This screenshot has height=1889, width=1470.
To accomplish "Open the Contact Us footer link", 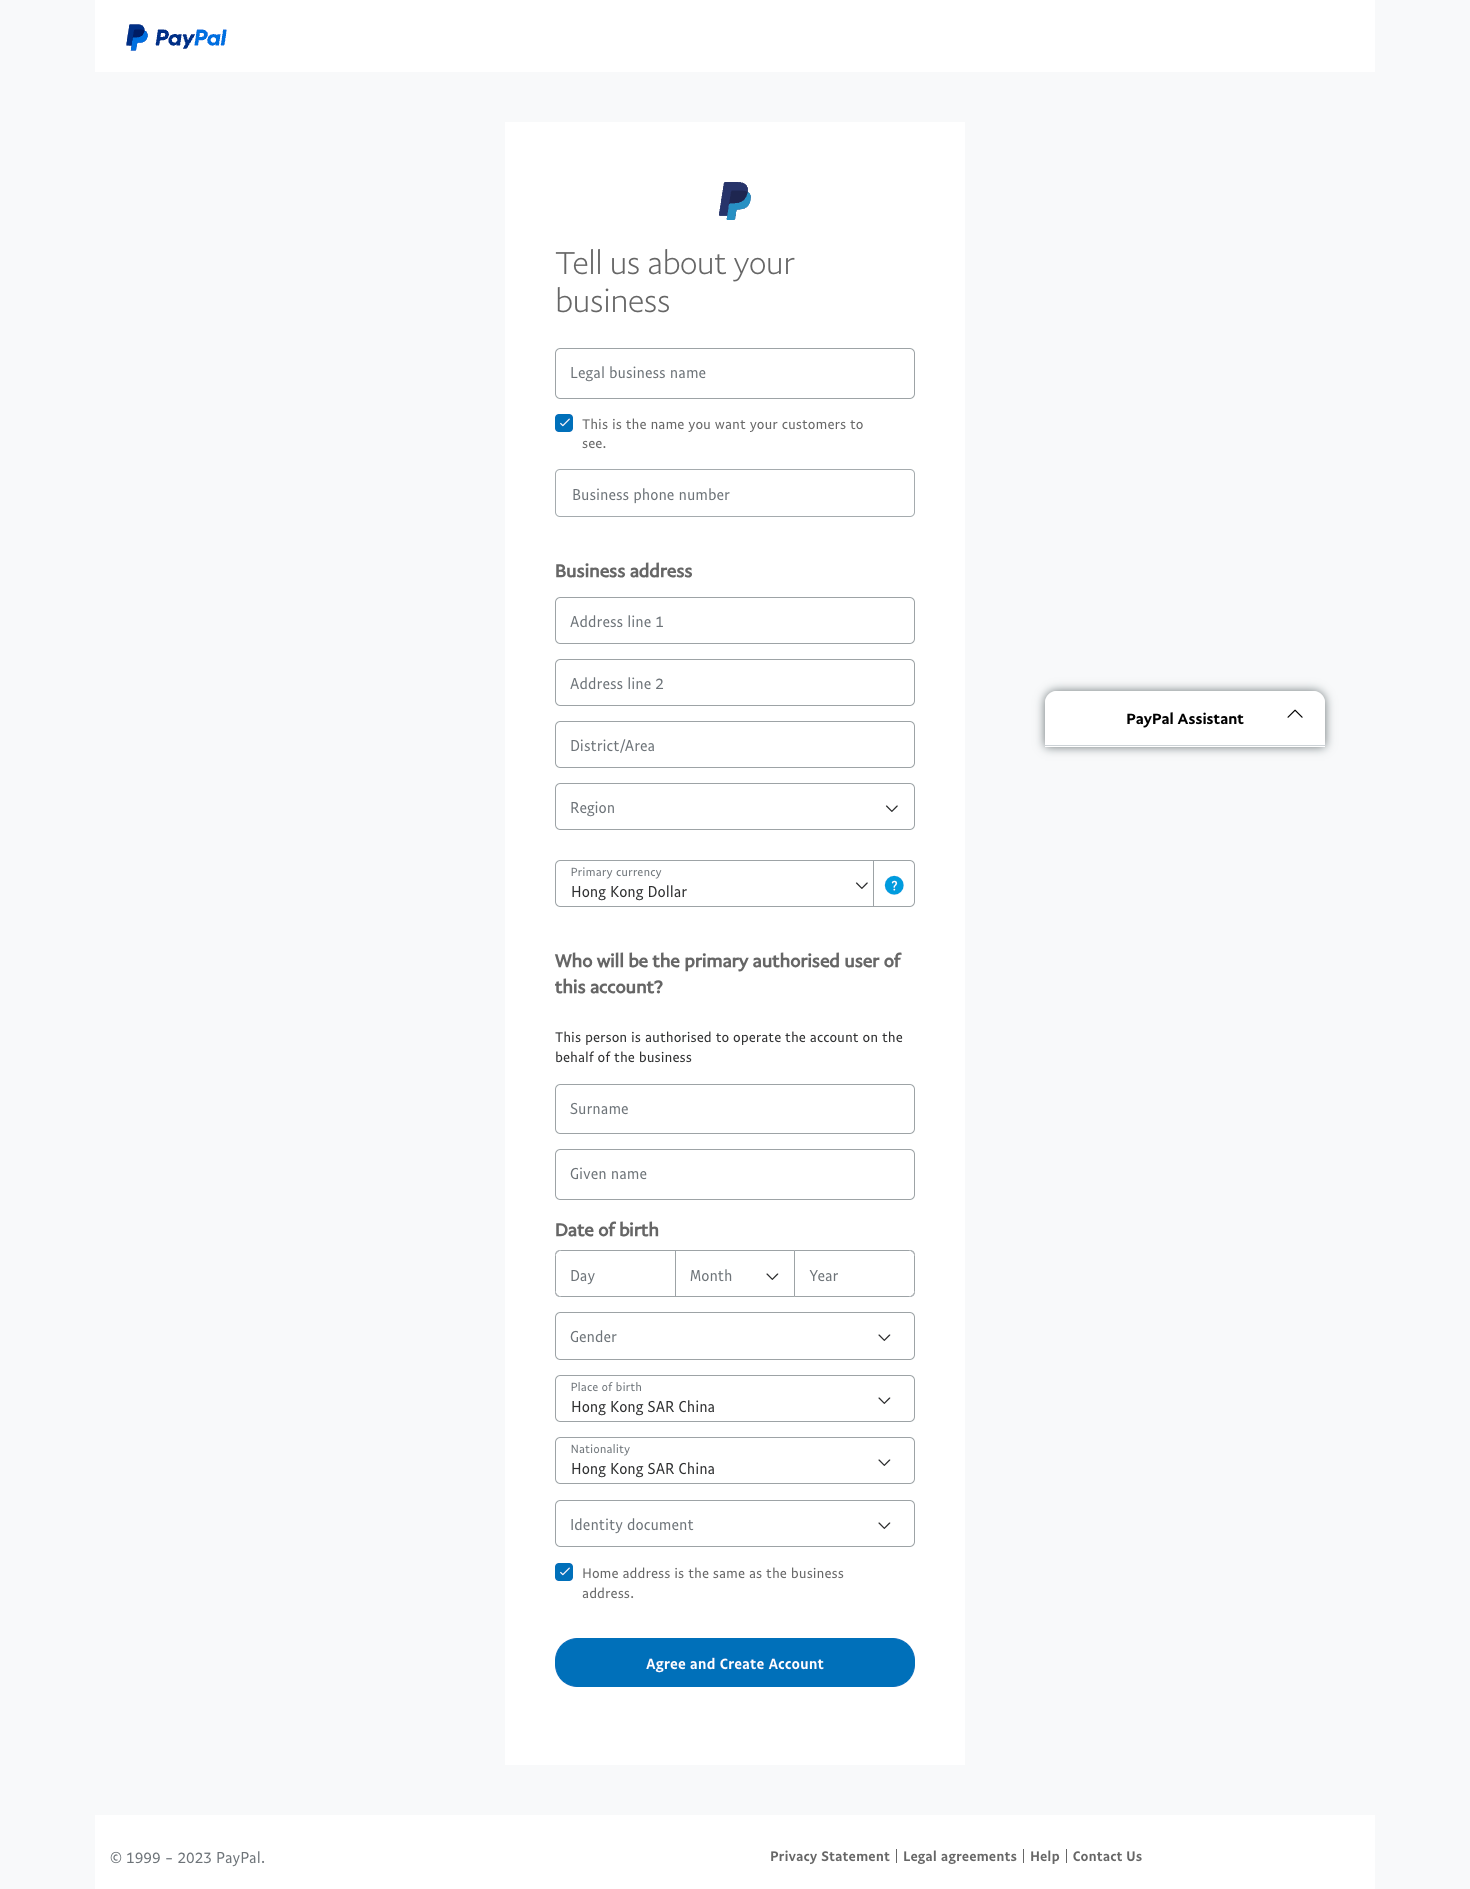I will pyautogui.click(x=1107, y=1856).
